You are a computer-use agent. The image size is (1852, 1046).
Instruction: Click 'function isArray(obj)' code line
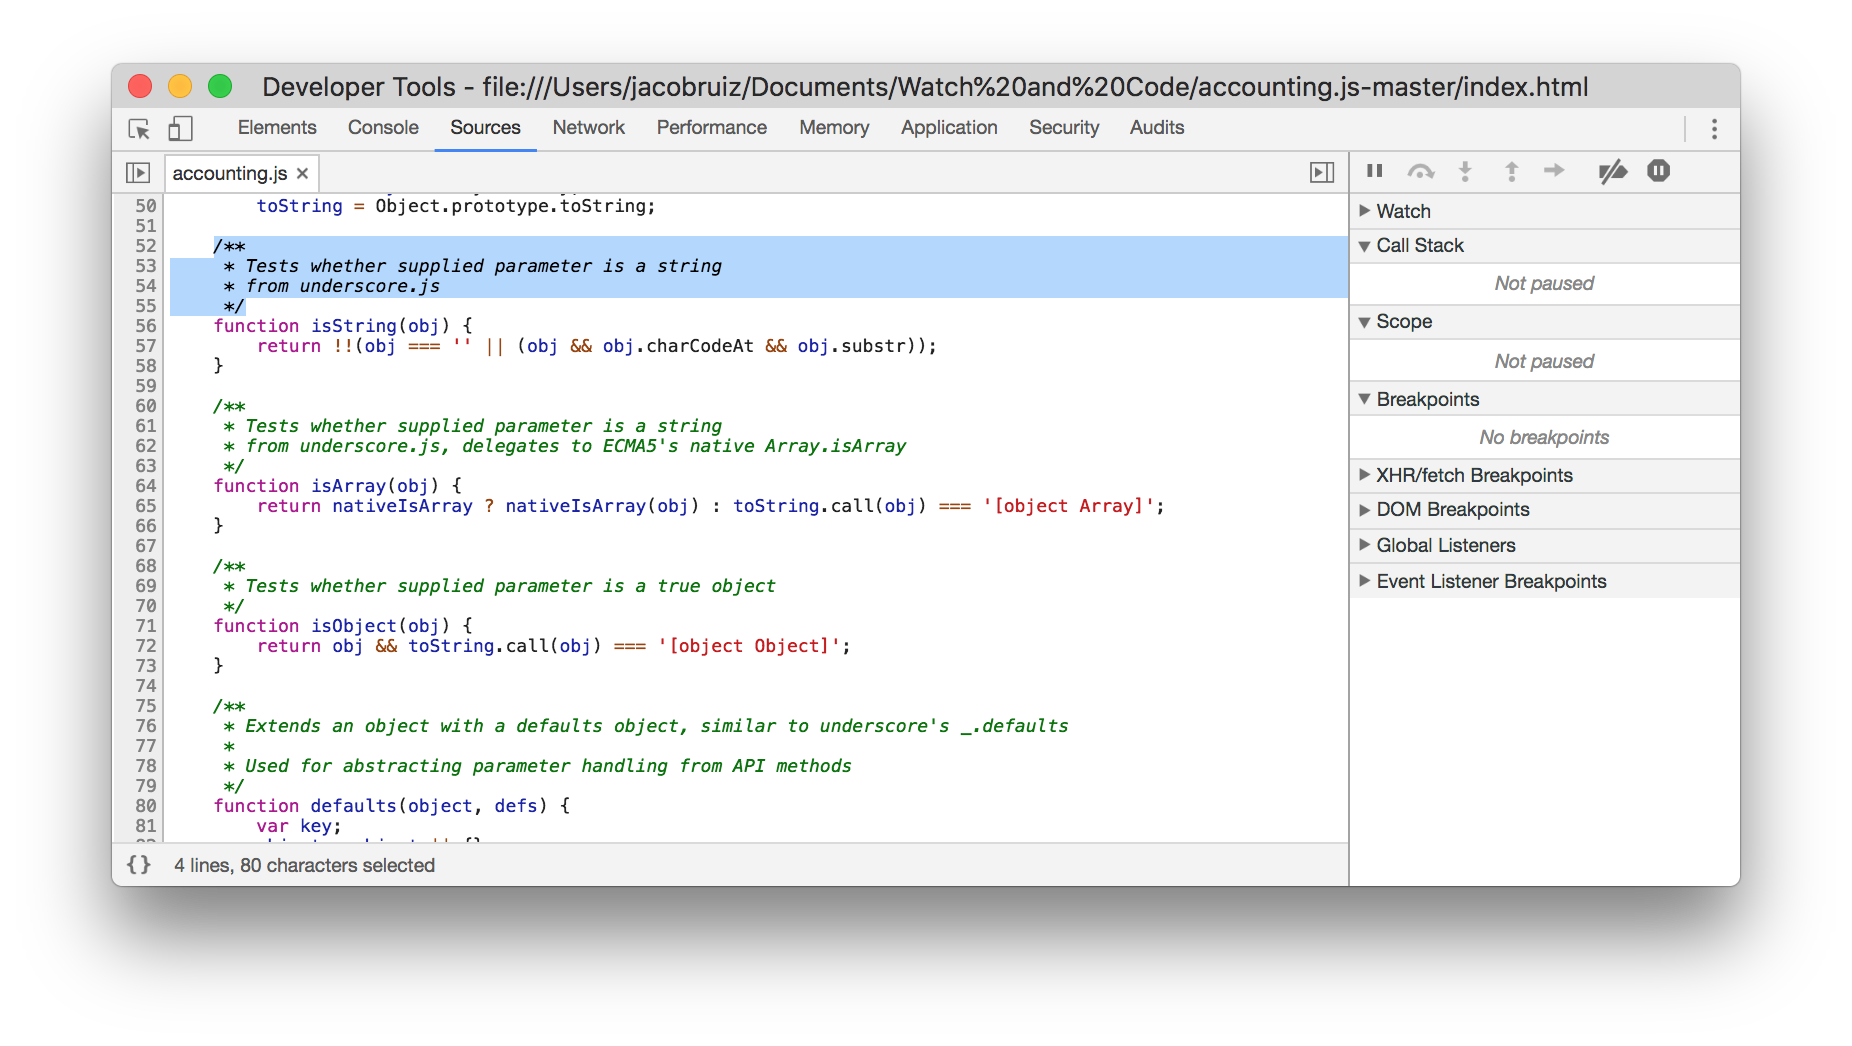pos(337,486)
